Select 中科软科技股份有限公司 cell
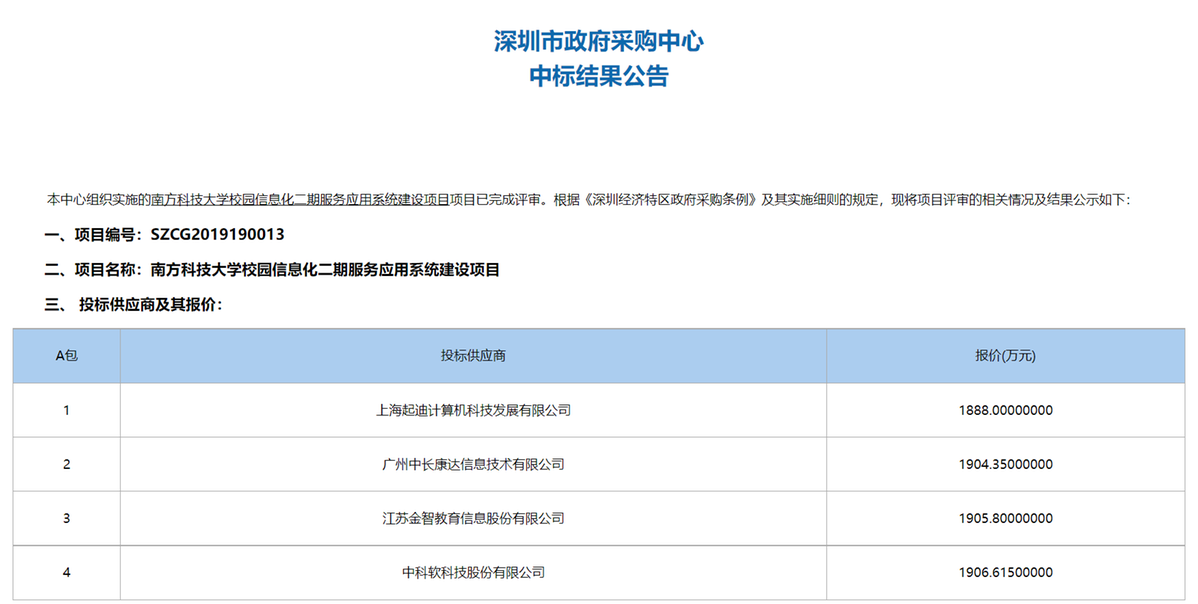 tap(473, 573)
